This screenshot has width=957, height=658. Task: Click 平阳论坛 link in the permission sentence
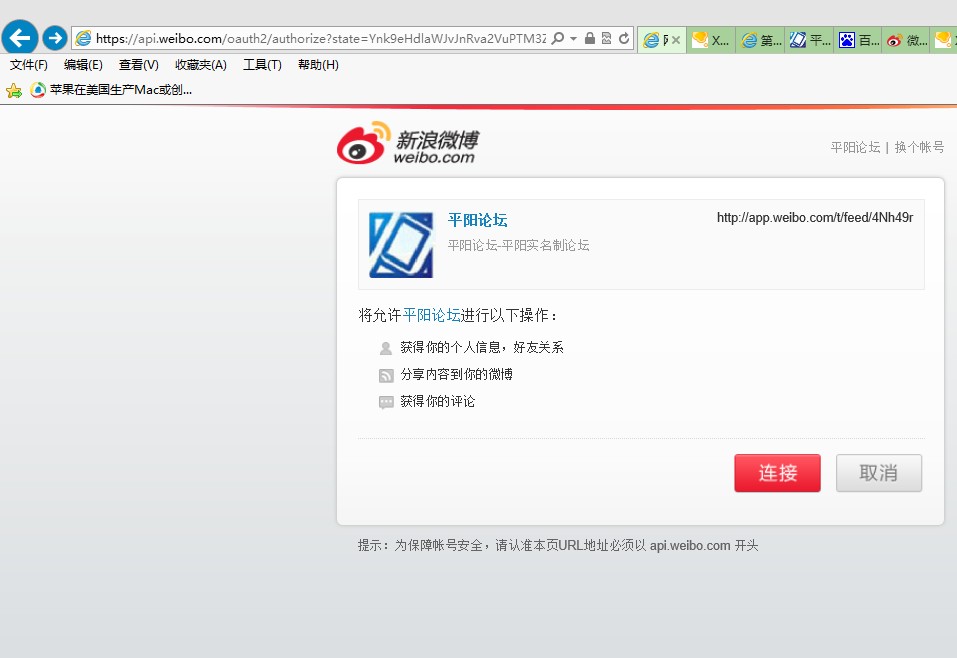point(432,315)
